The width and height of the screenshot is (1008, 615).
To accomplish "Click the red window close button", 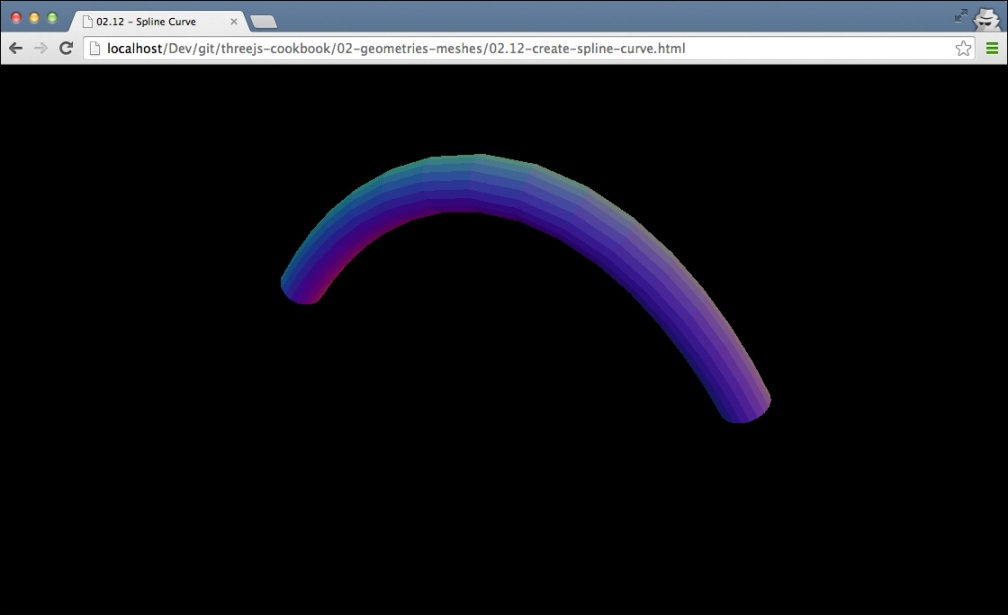I will [17, 18].
